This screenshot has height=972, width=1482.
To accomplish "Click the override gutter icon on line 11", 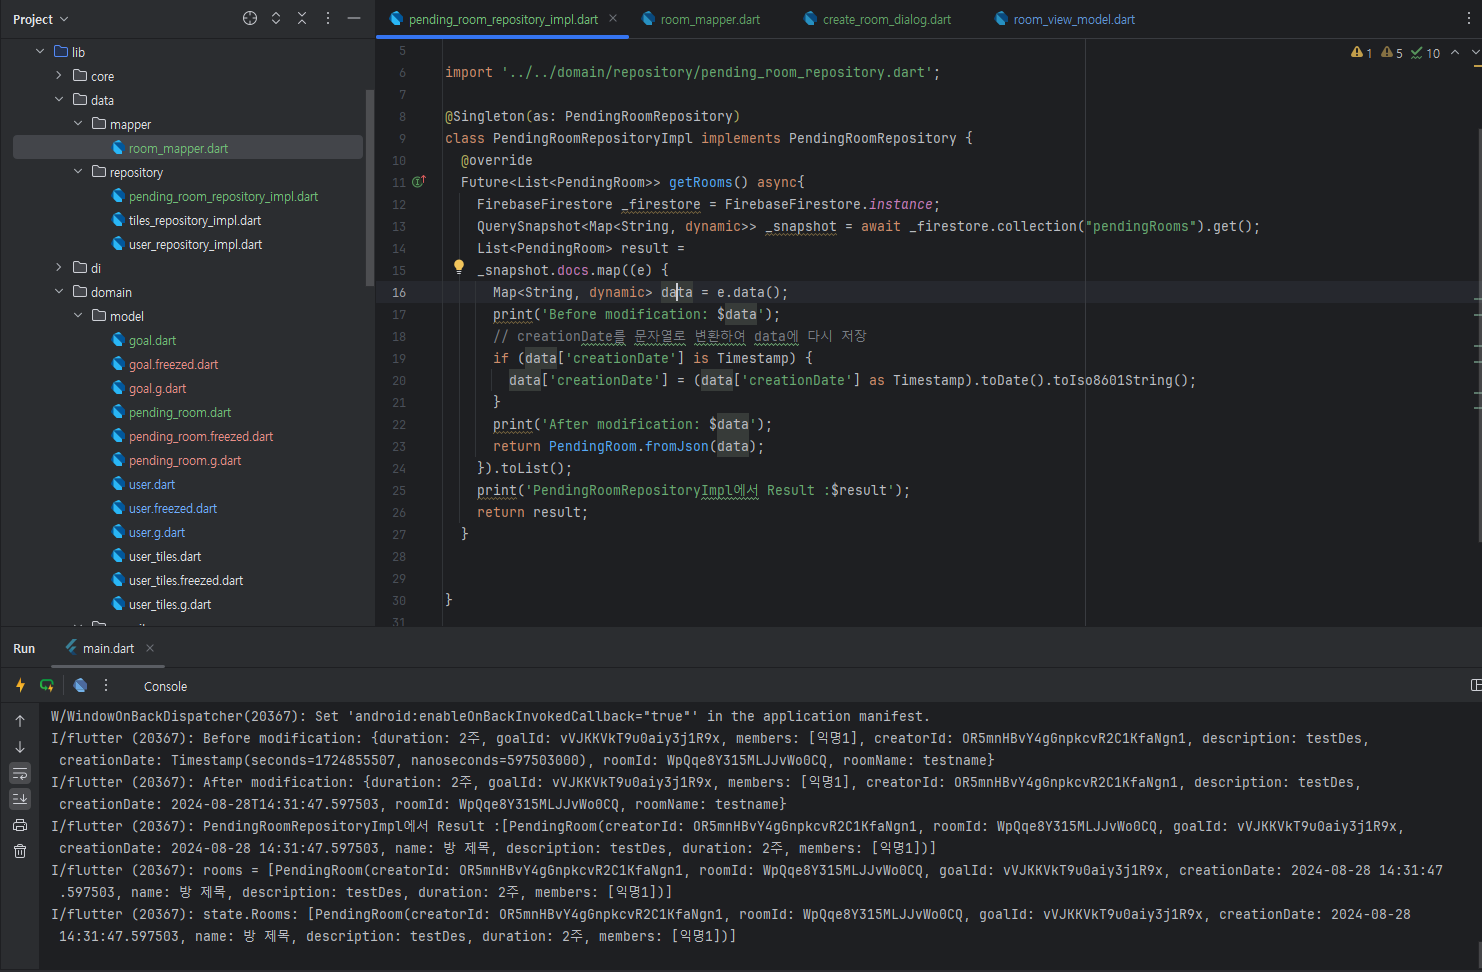I will coord(419,181).
